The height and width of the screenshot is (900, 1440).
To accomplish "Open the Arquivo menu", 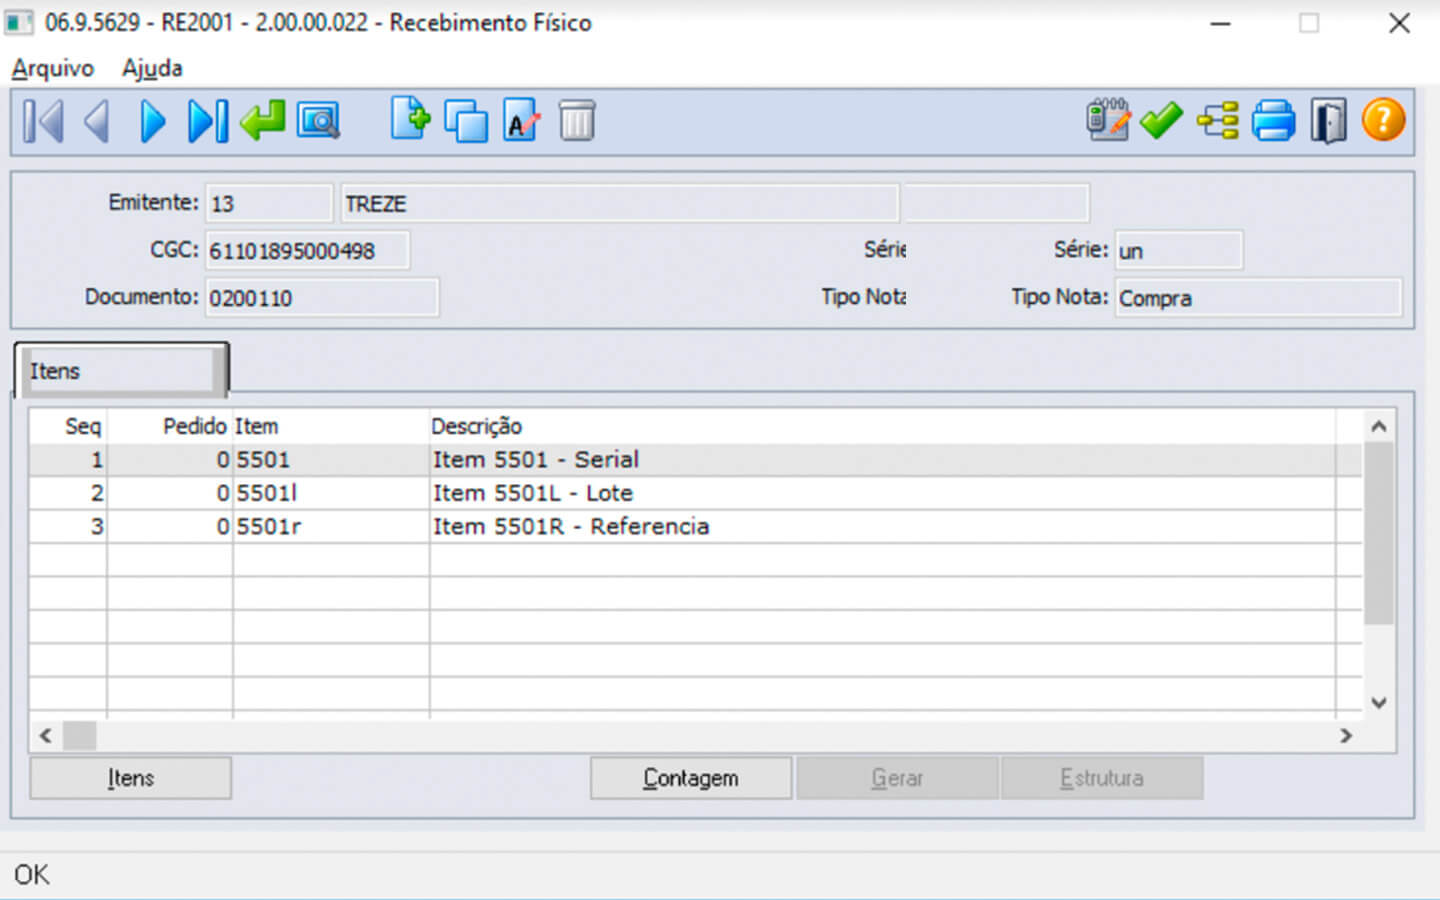I will pyautogui.click(x=52, y=68).
